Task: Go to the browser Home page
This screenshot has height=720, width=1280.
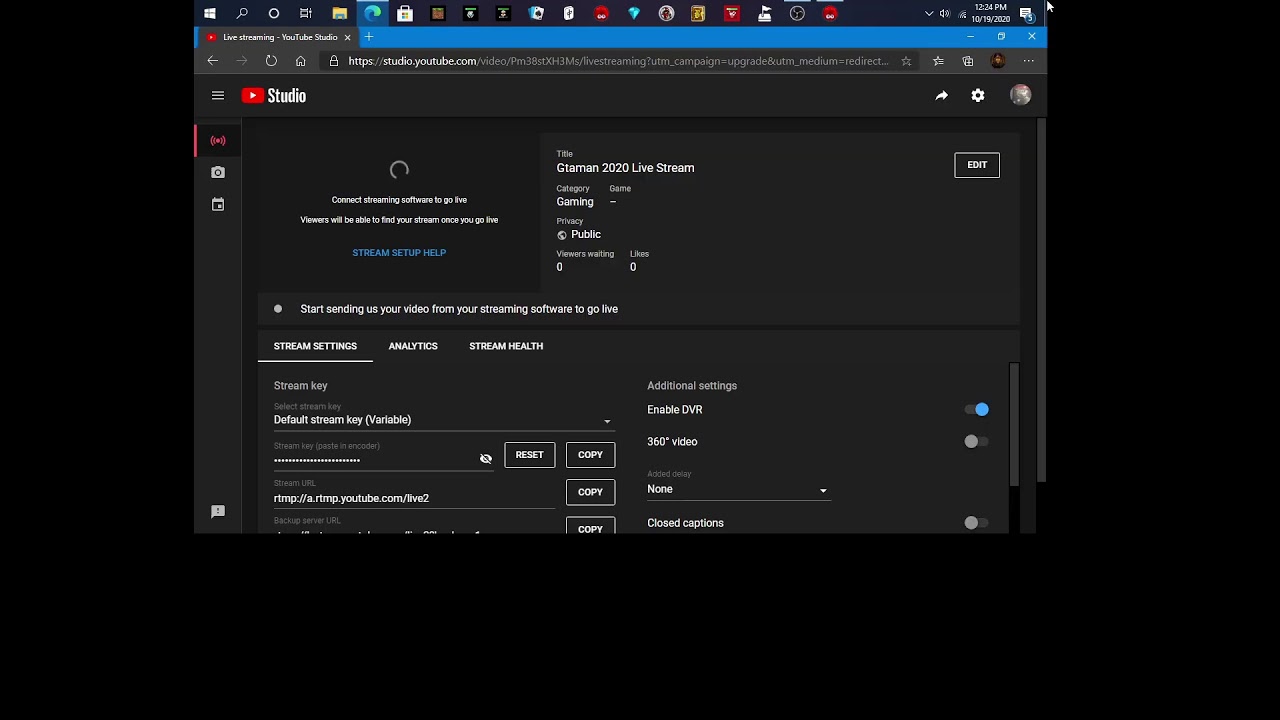Action: pos(300,61)
